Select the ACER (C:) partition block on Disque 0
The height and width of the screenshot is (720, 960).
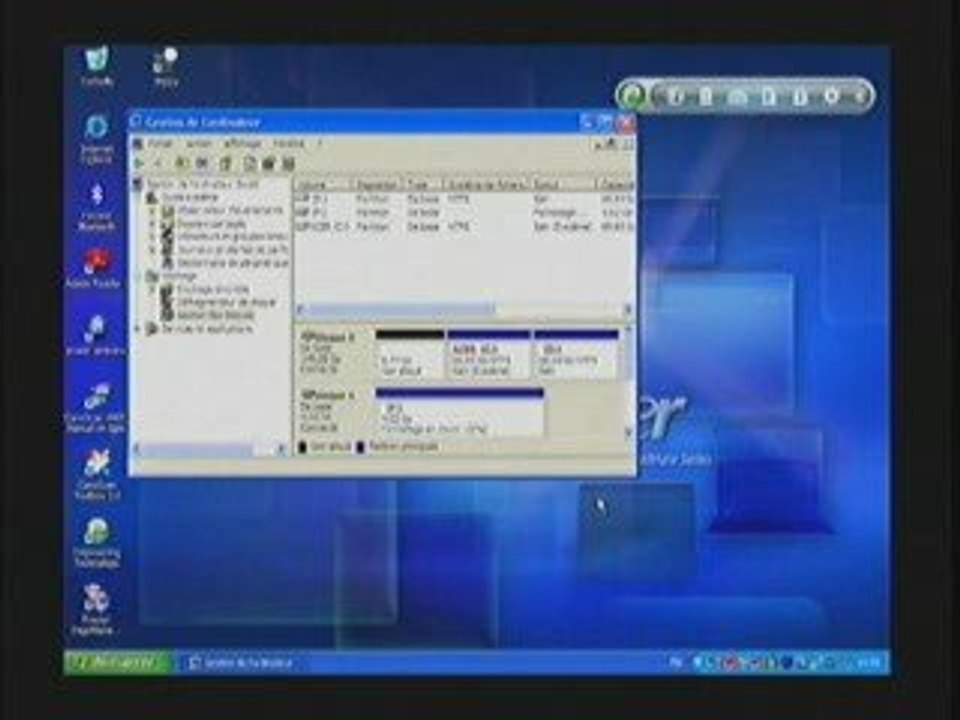click(489, 354)
